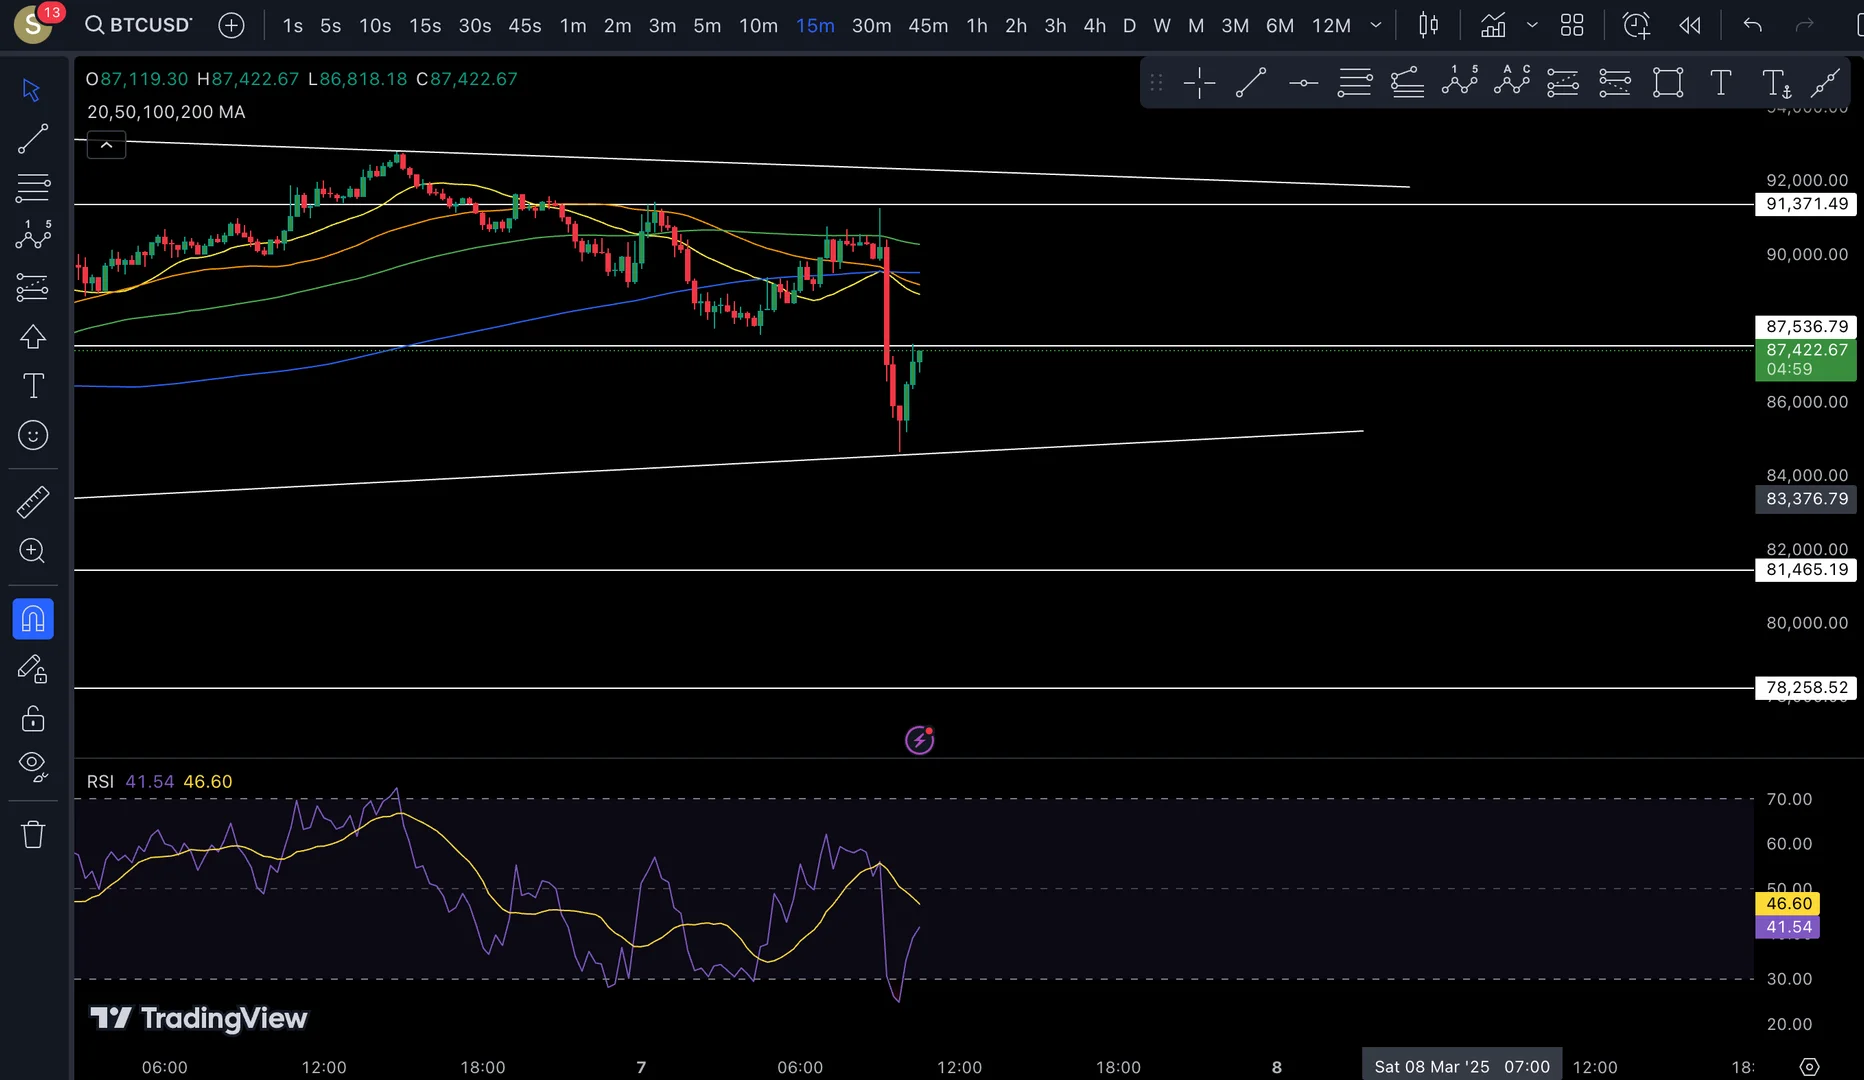
Task: Collapse the indicator legend chevron
Action: pyautogui.click(x=106, y=146)
